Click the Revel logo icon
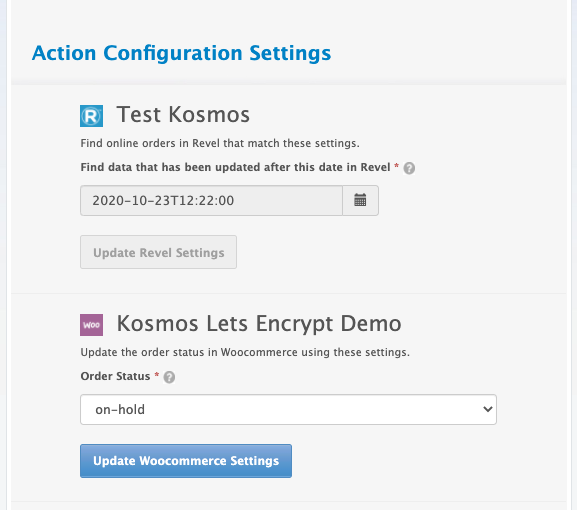 (91, 116)
